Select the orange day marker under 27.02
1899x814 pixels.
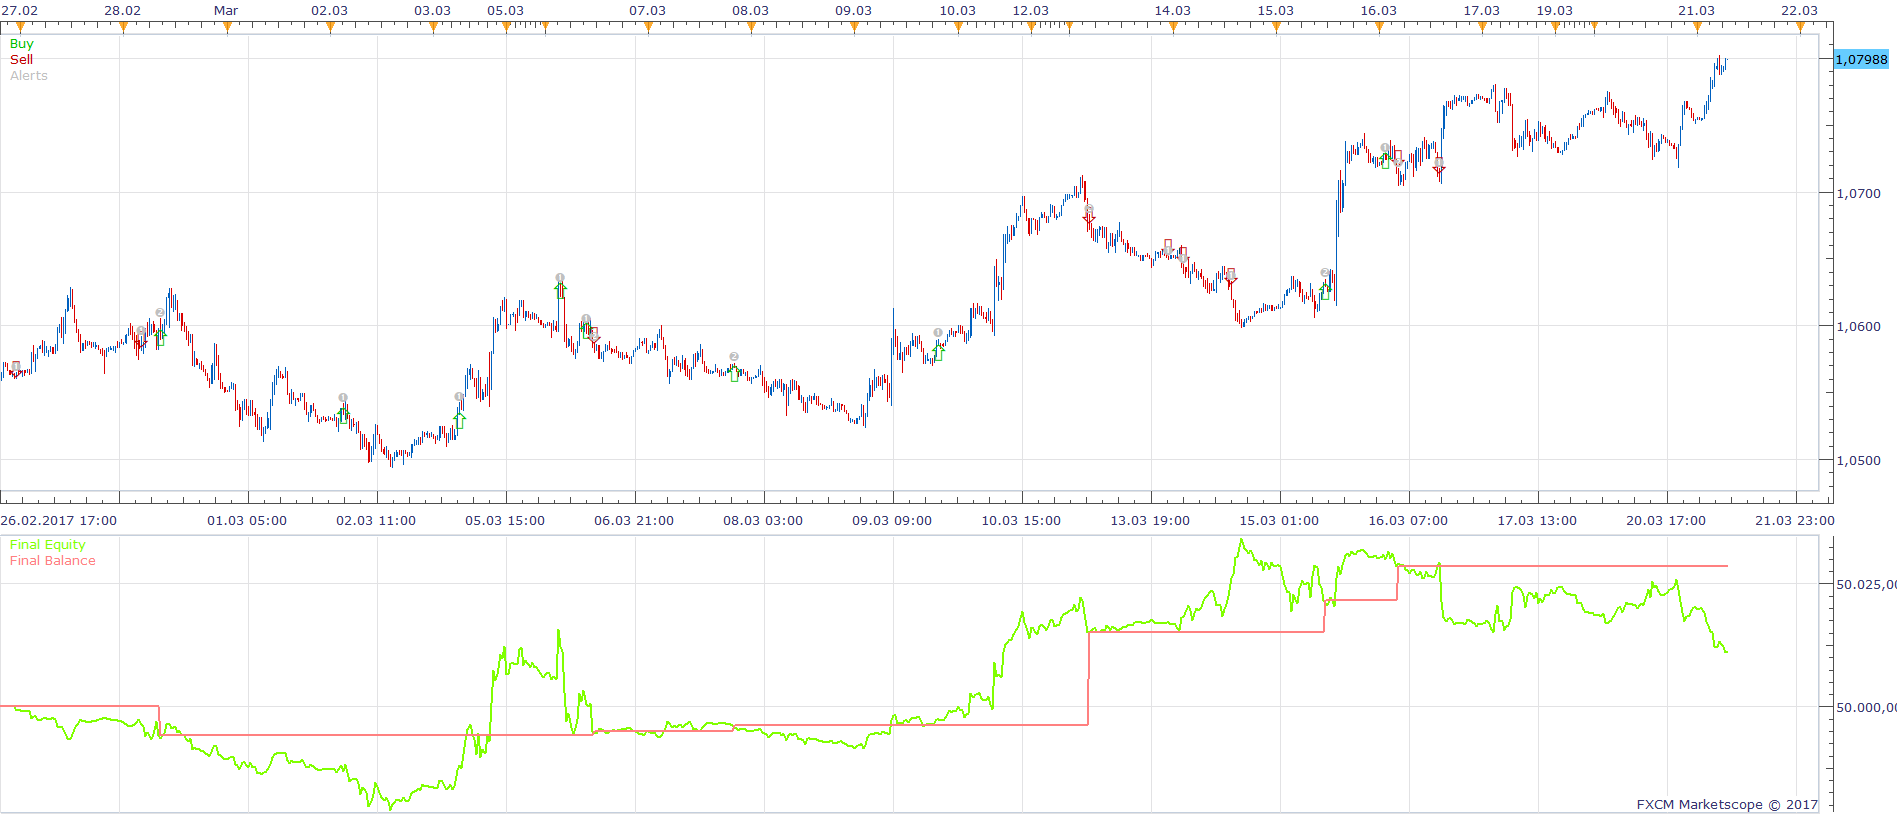tap(20, 27)
